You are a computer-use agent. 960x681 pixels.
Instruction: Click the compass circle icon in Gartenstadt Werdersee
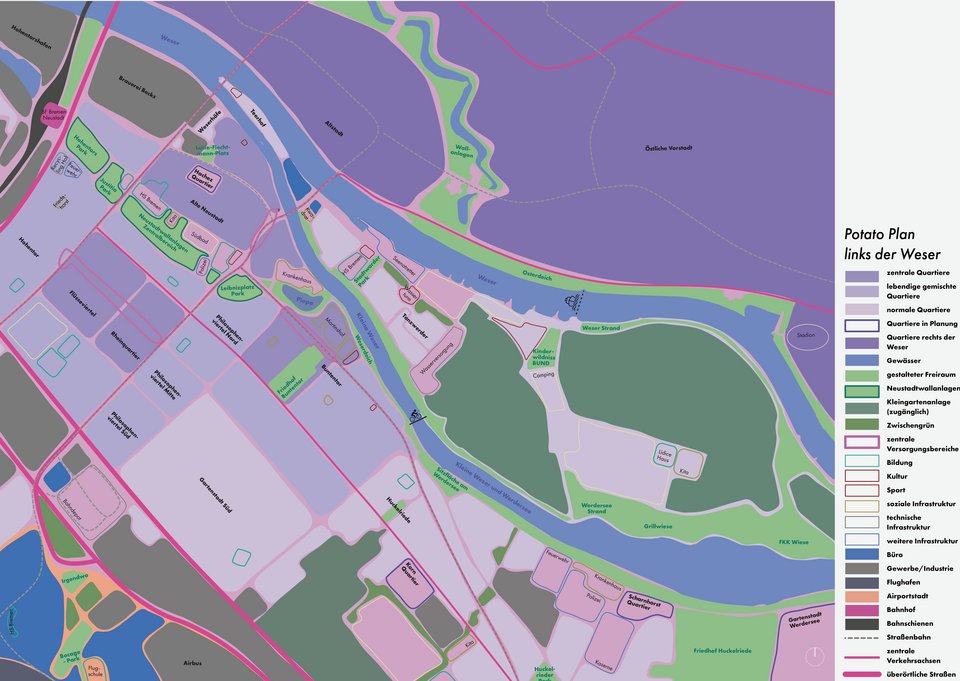[817, 656]
